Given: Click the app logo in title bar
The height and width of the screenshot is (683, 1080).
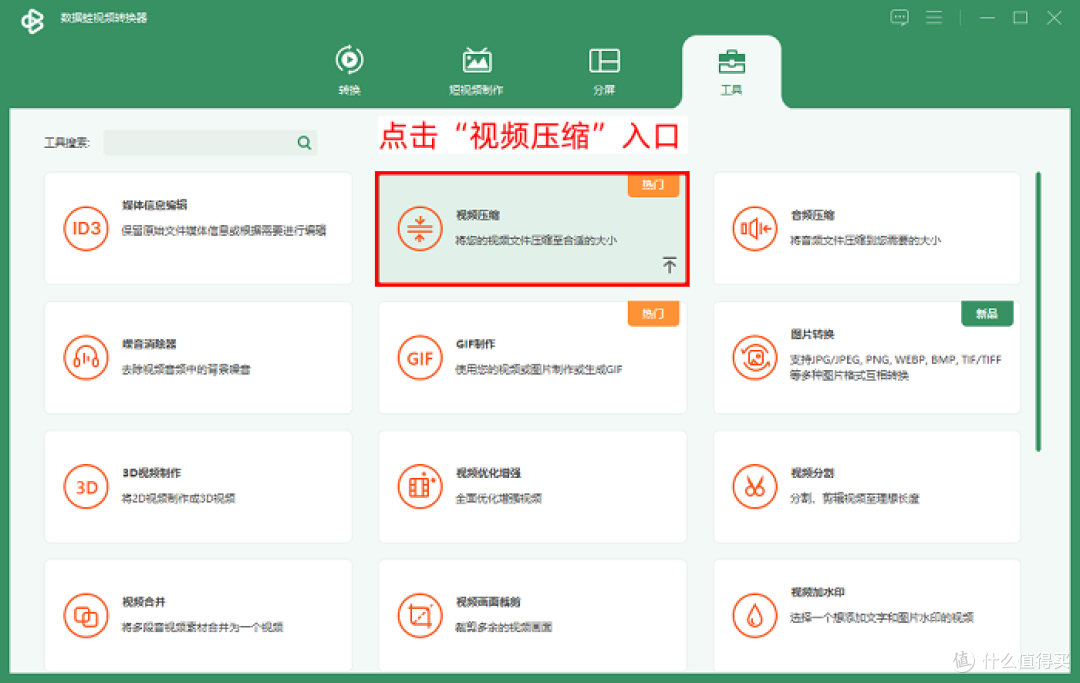Looking at the screenshot, I should (32, 20).
